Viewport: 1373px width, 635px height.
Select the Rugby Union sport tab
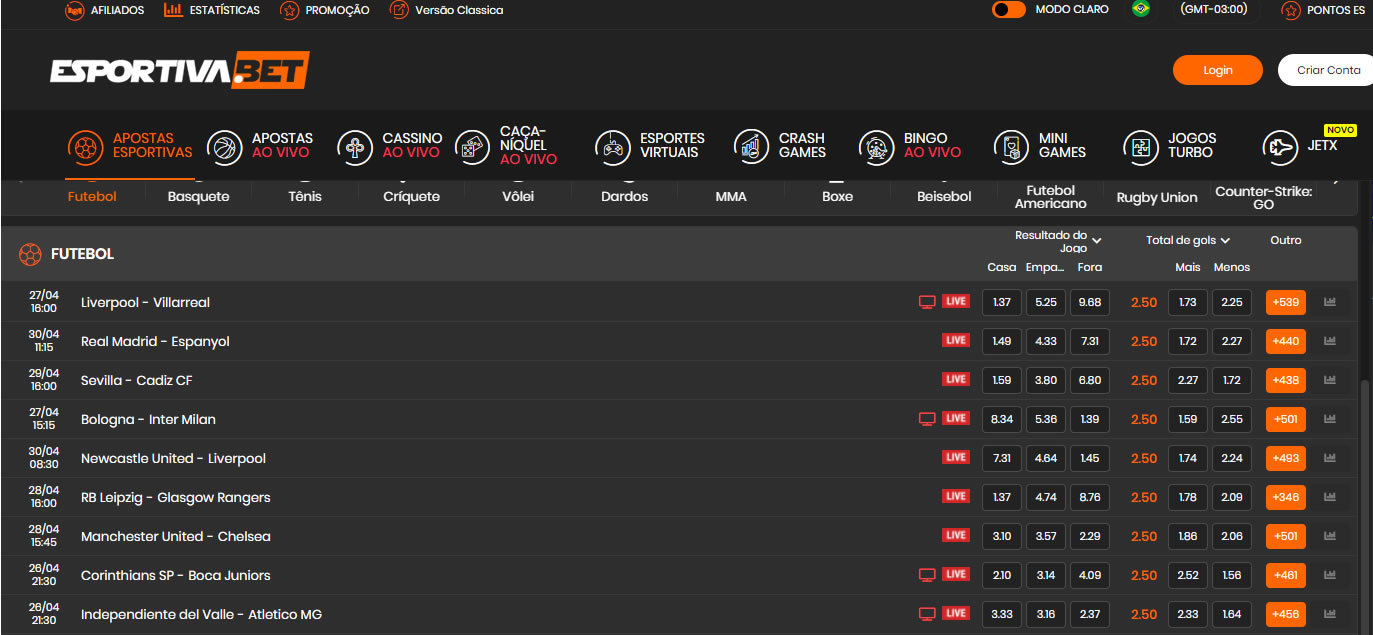(x=1157, y=197)
